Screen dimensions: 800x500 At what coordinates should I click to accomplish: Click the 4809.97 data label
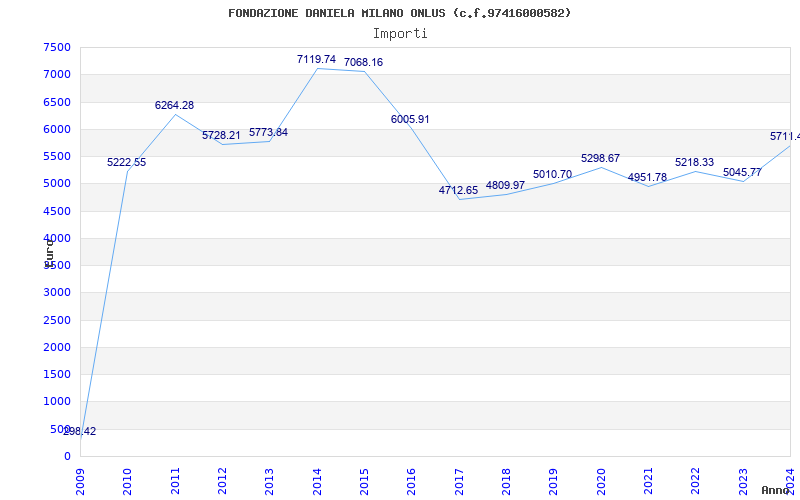pyautogui.click(x=505, y=186)
